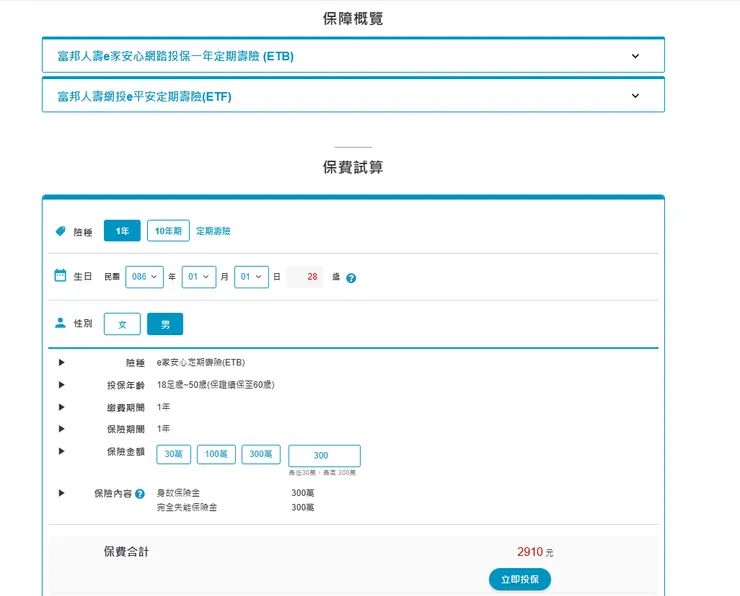Set coverage amount to 100萬
The height and width of the screenshot is (596, 740).
tap(216, 454)
